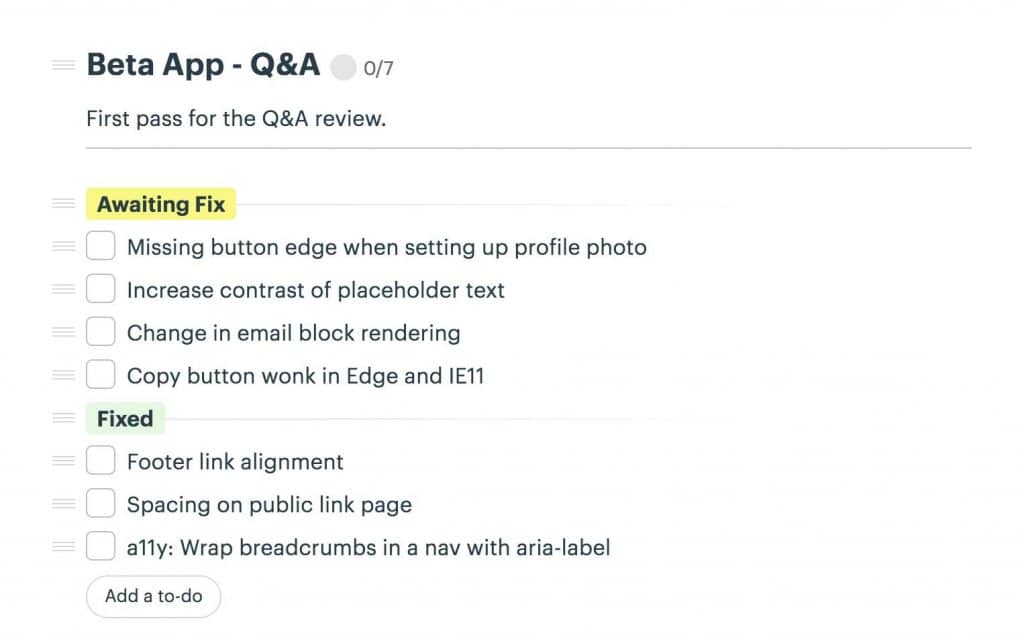Select the yellow Awaiting Fix group label
The width and height of the screenshot is (1024, 637).
pos(160,205)
